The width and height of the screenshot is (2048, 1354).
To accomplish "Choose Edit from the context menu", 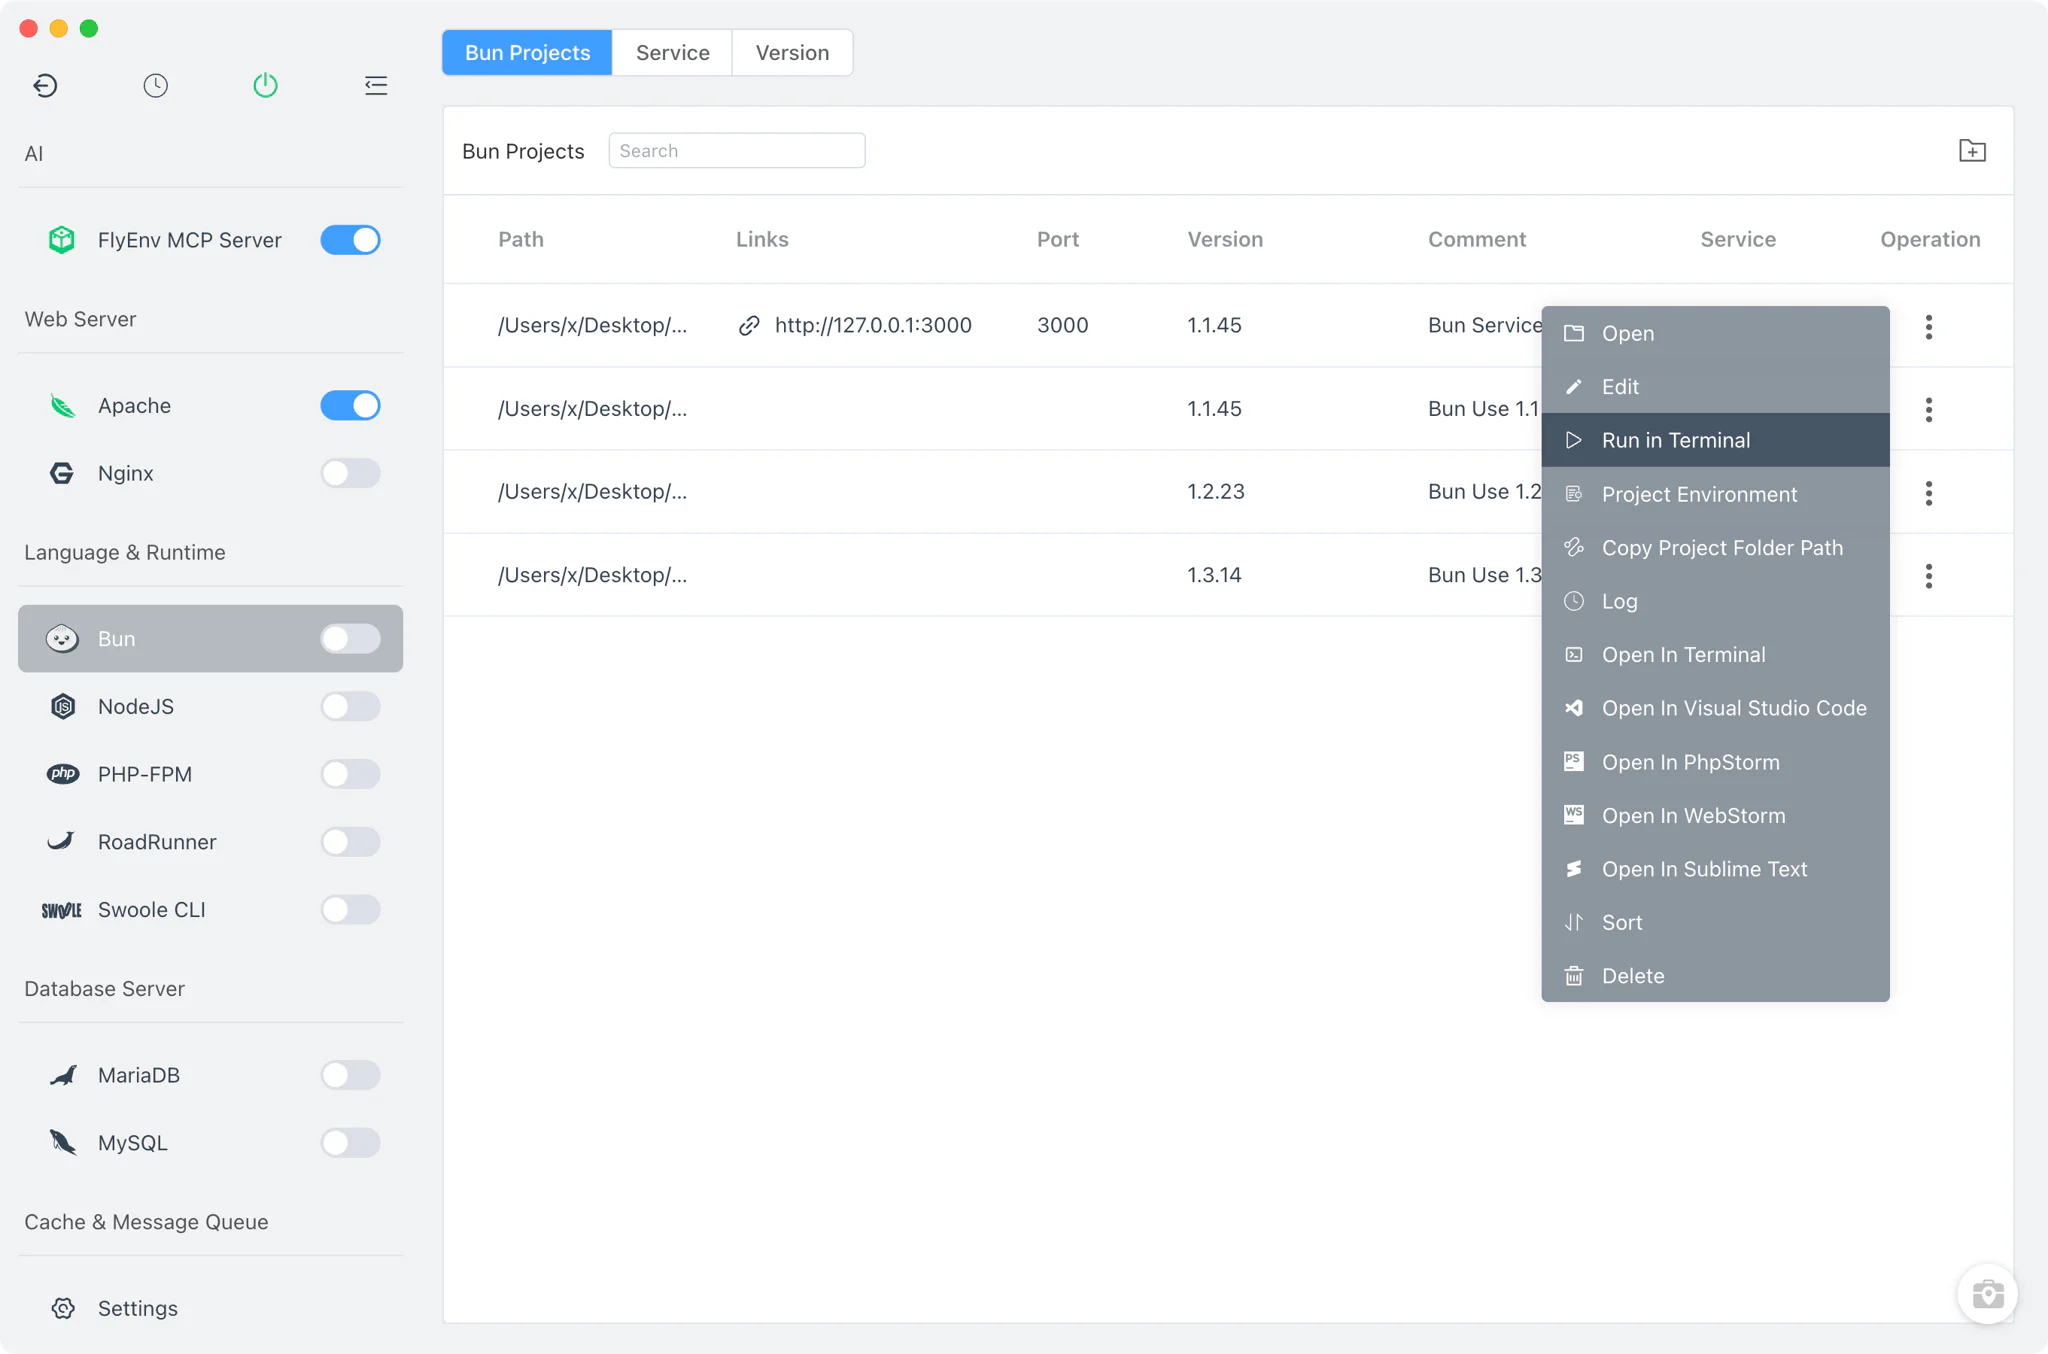I will click(x=1715, y=386).
